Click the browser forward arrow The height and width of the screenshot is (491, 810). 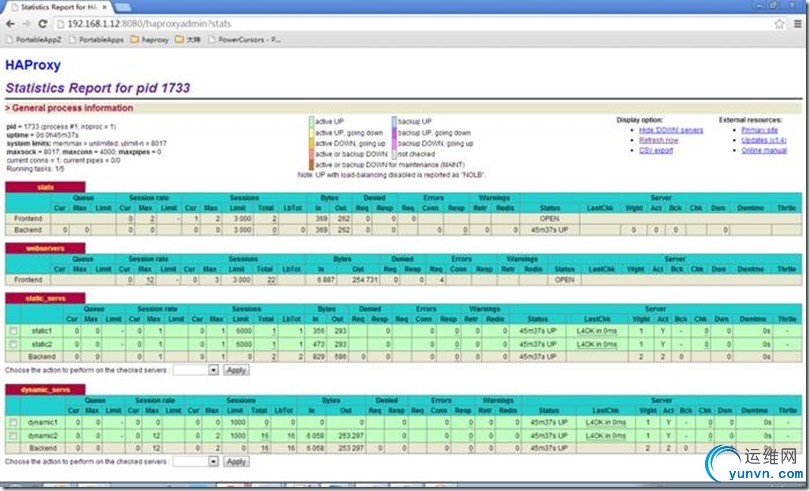pos(27,23)
